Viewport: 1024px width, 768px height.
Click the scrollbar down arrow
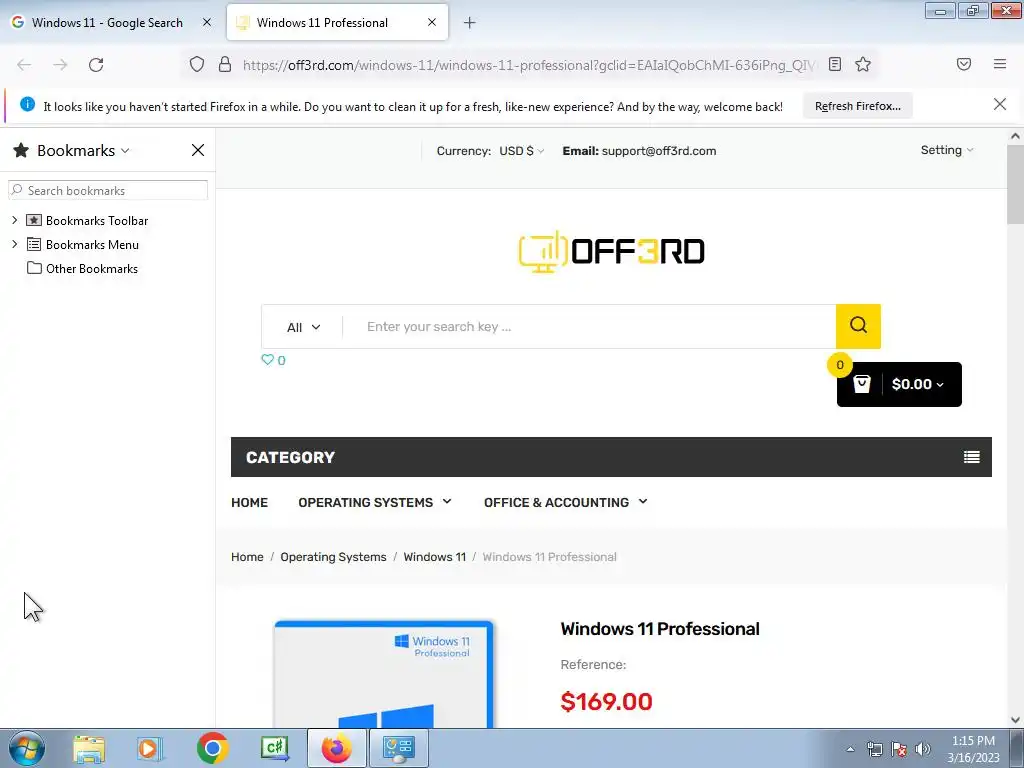[x=1015, y=720]
